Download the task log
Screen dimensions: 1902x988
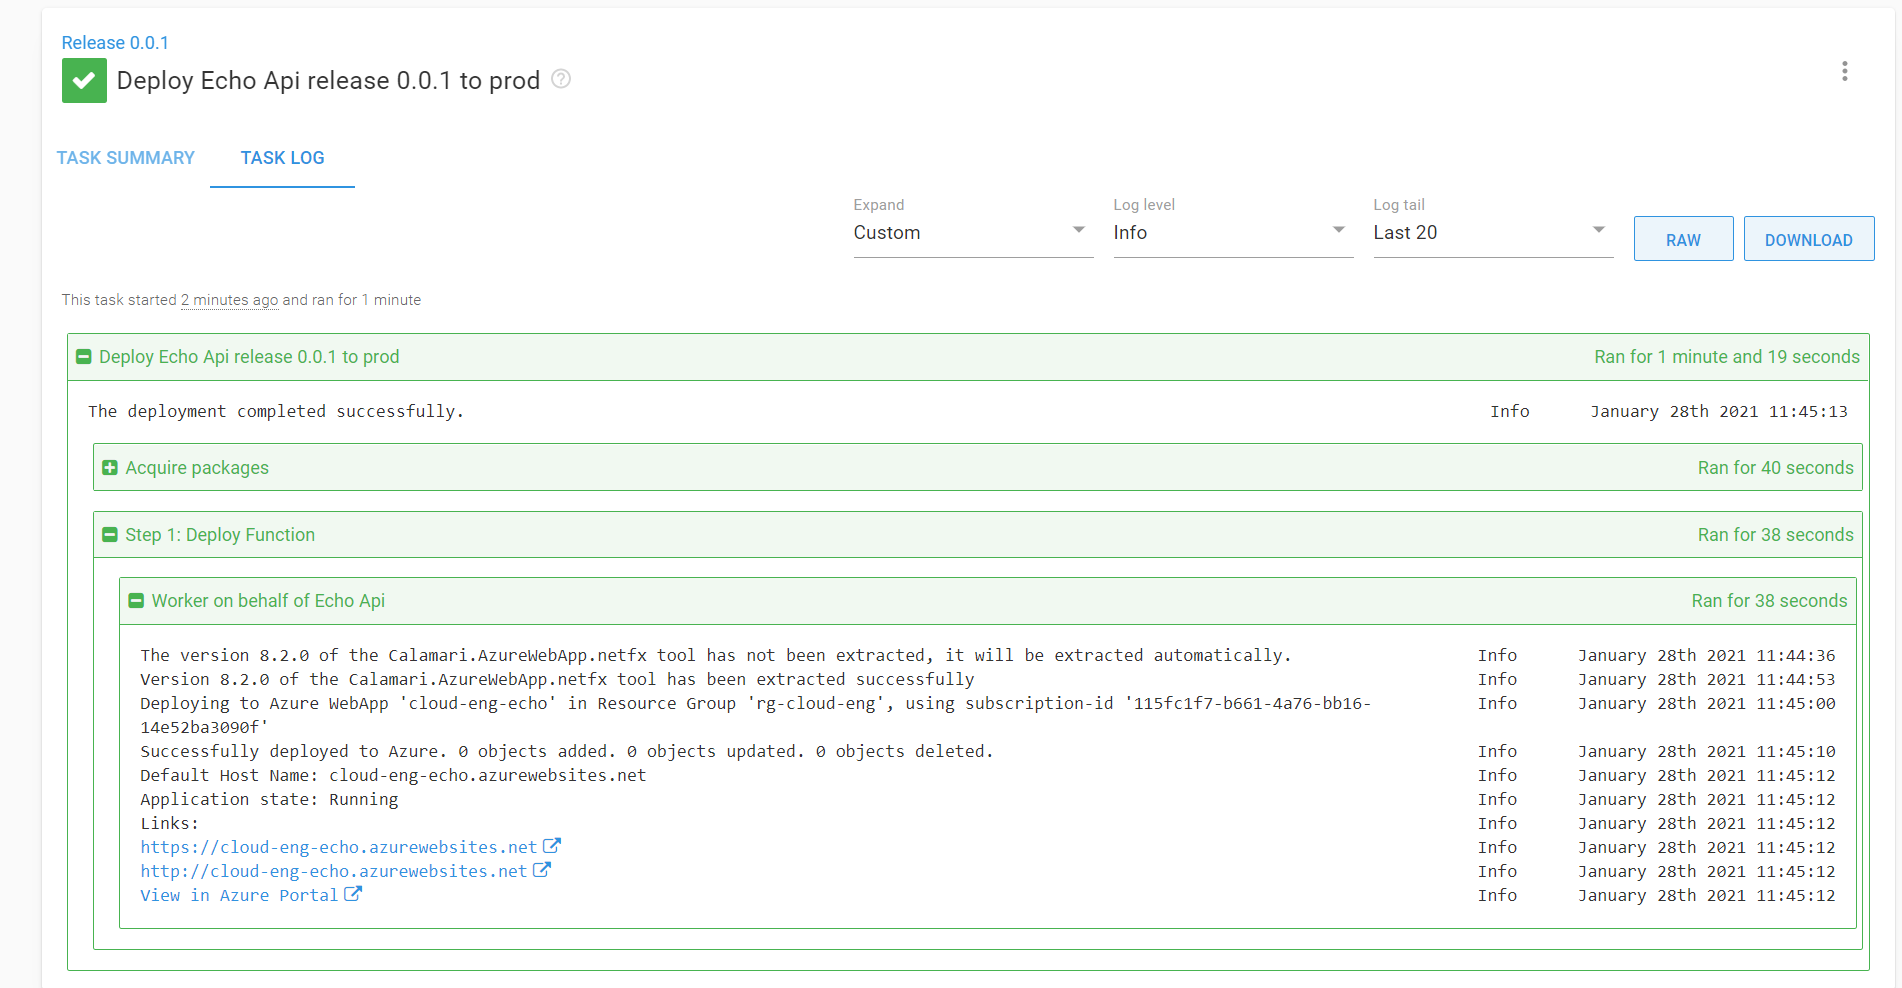coord(1808,239)
